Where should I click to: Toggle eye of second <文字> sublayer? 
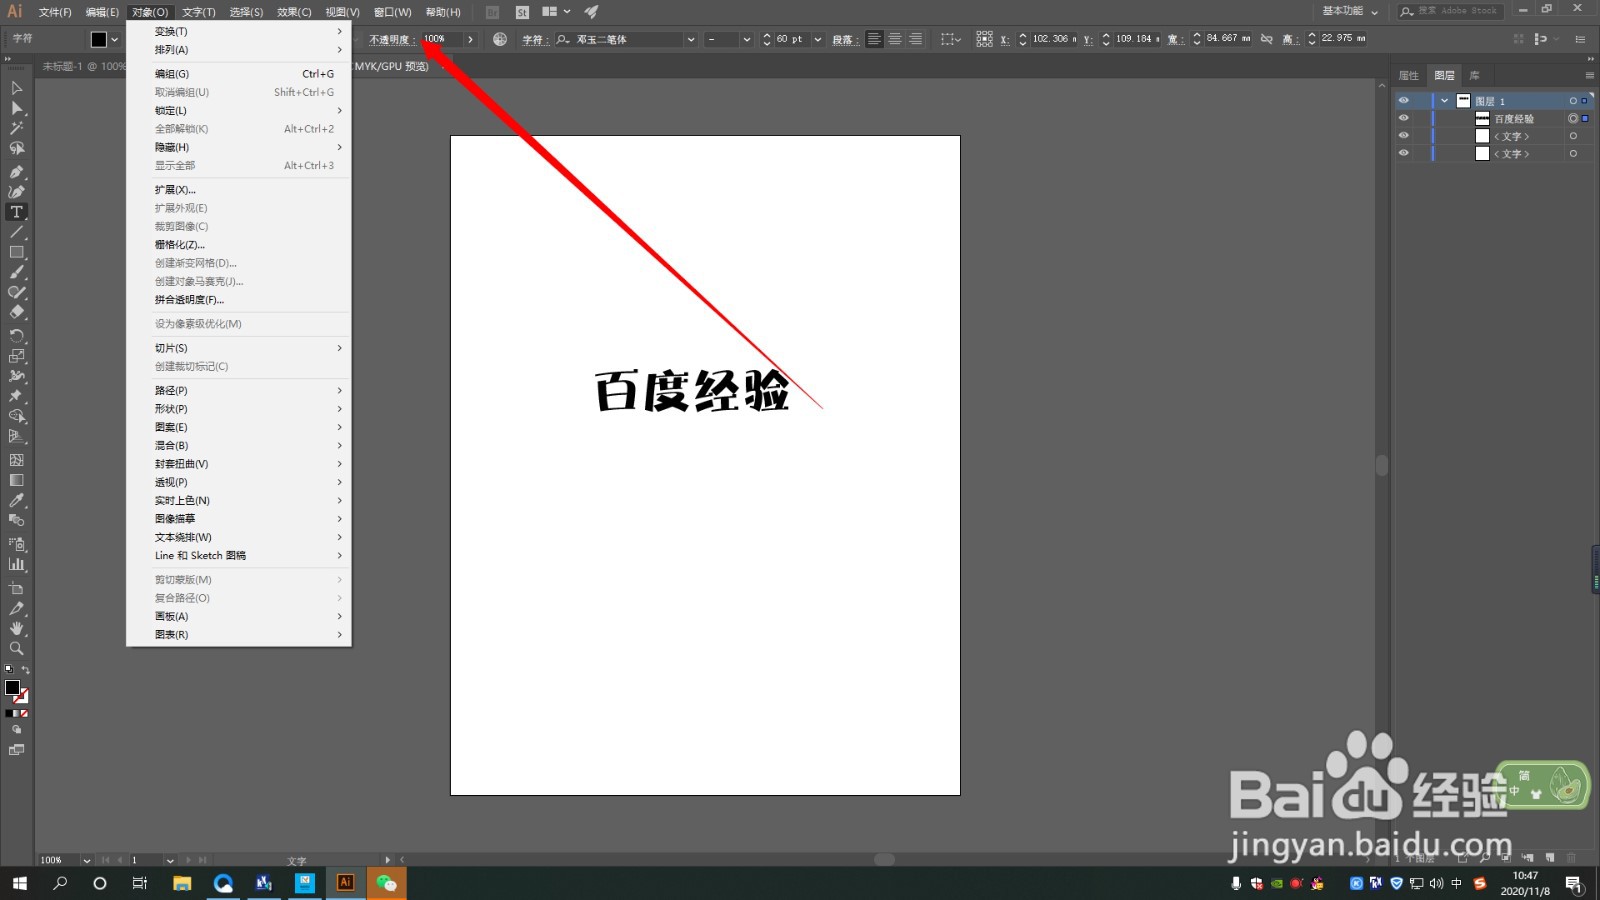(x=1403, y=153)
